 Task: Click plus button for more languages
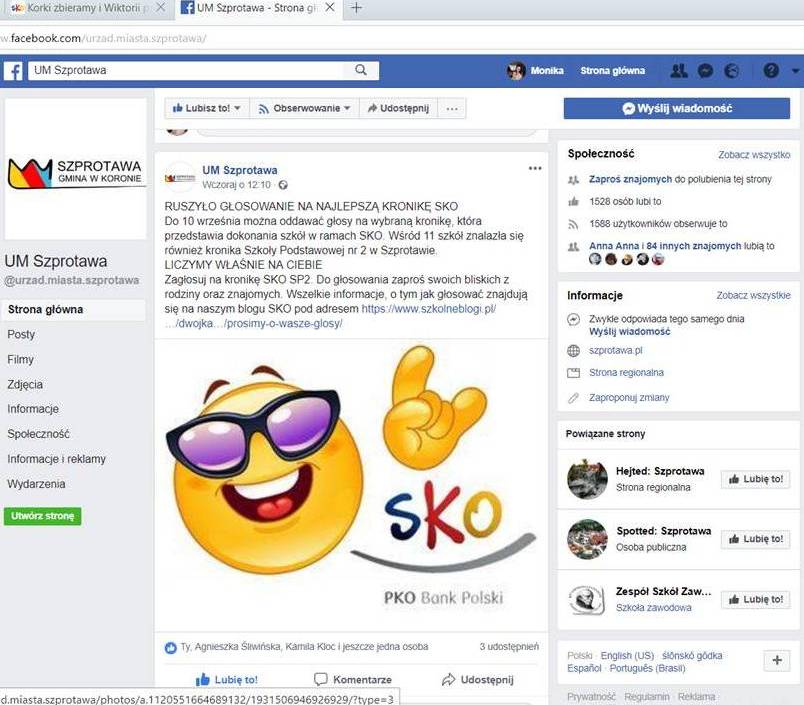pyautogui.click(x=777, y=660)
